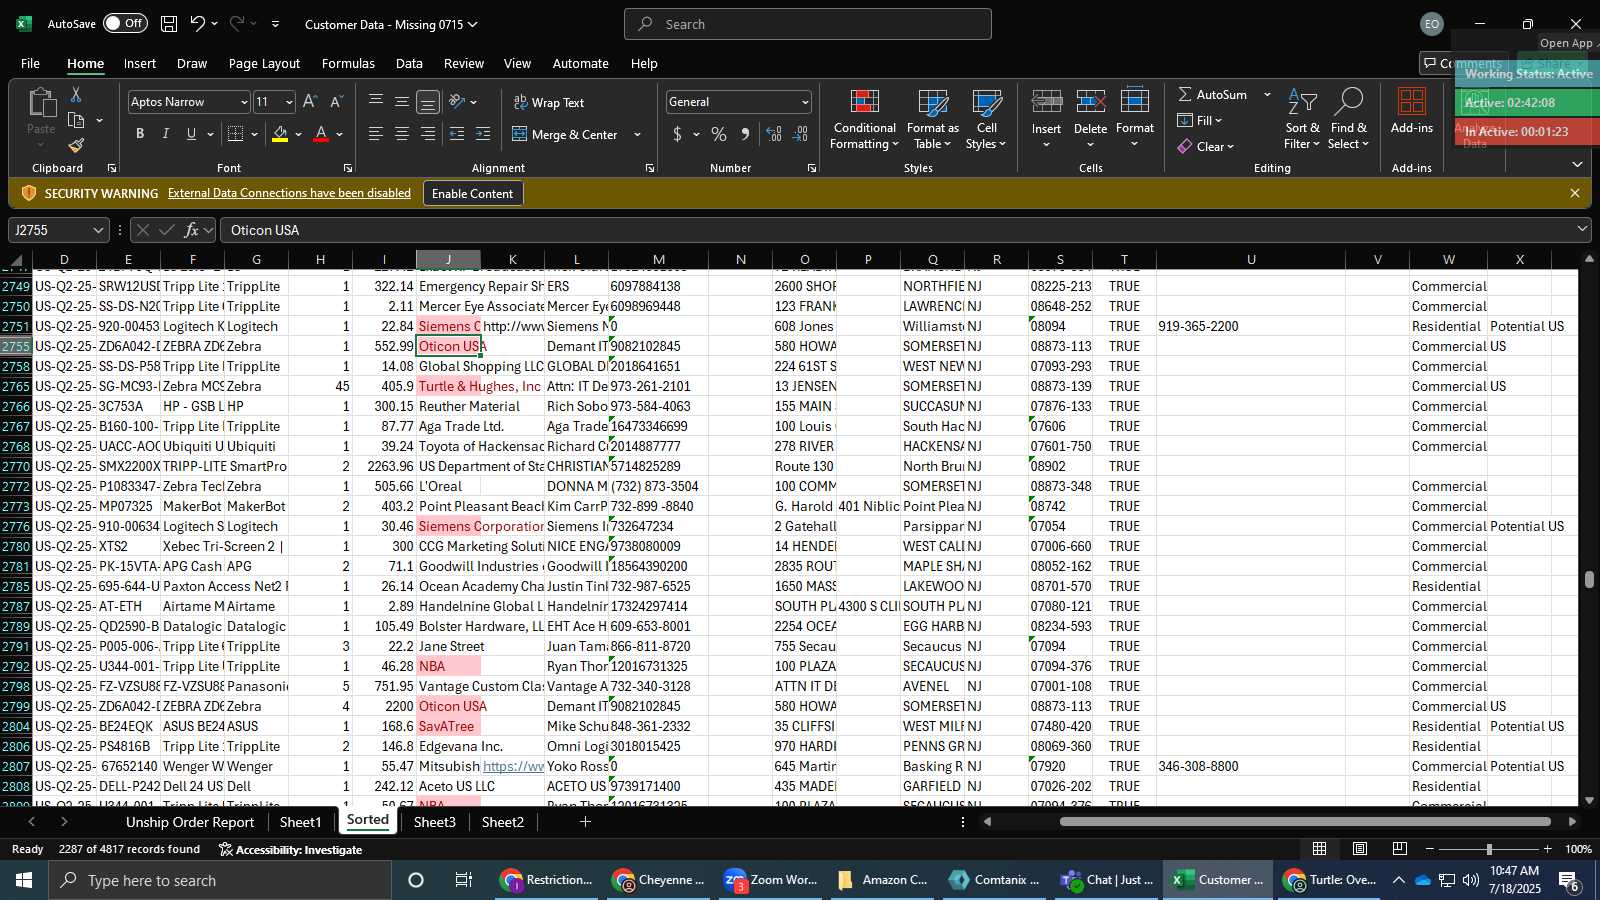Image resolution: width=1600 pixels, height=900 pixels.
Task: Open the General number format dropdown
Action: 805,102
